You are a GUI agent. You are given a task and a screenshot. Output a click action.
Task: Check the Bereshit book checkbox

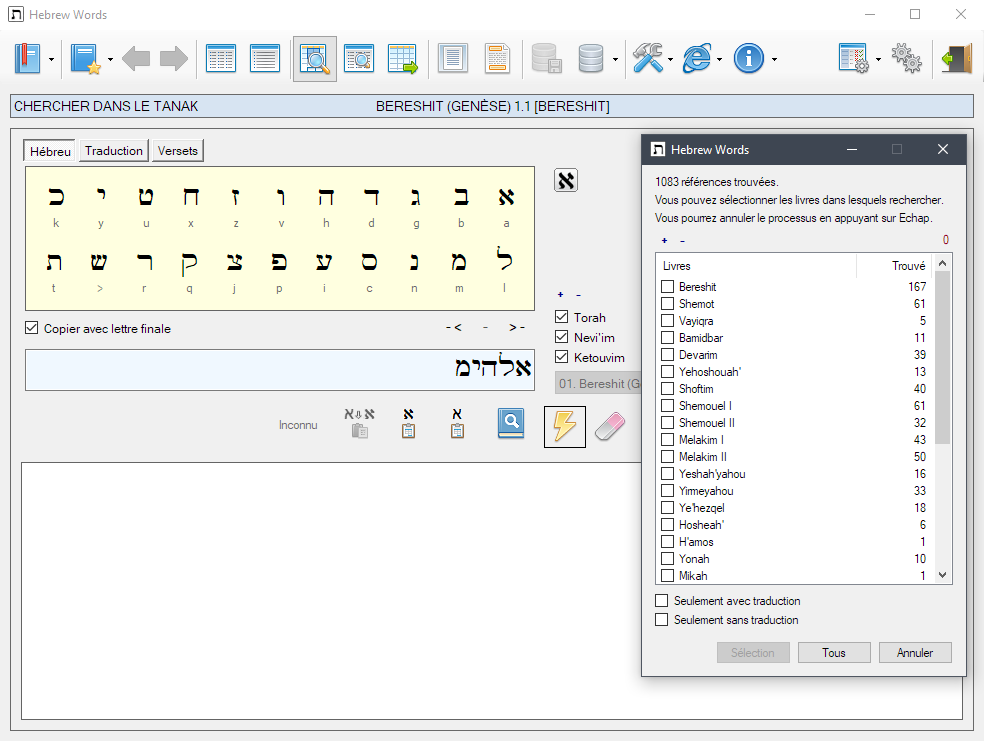(x=668, y=287)
